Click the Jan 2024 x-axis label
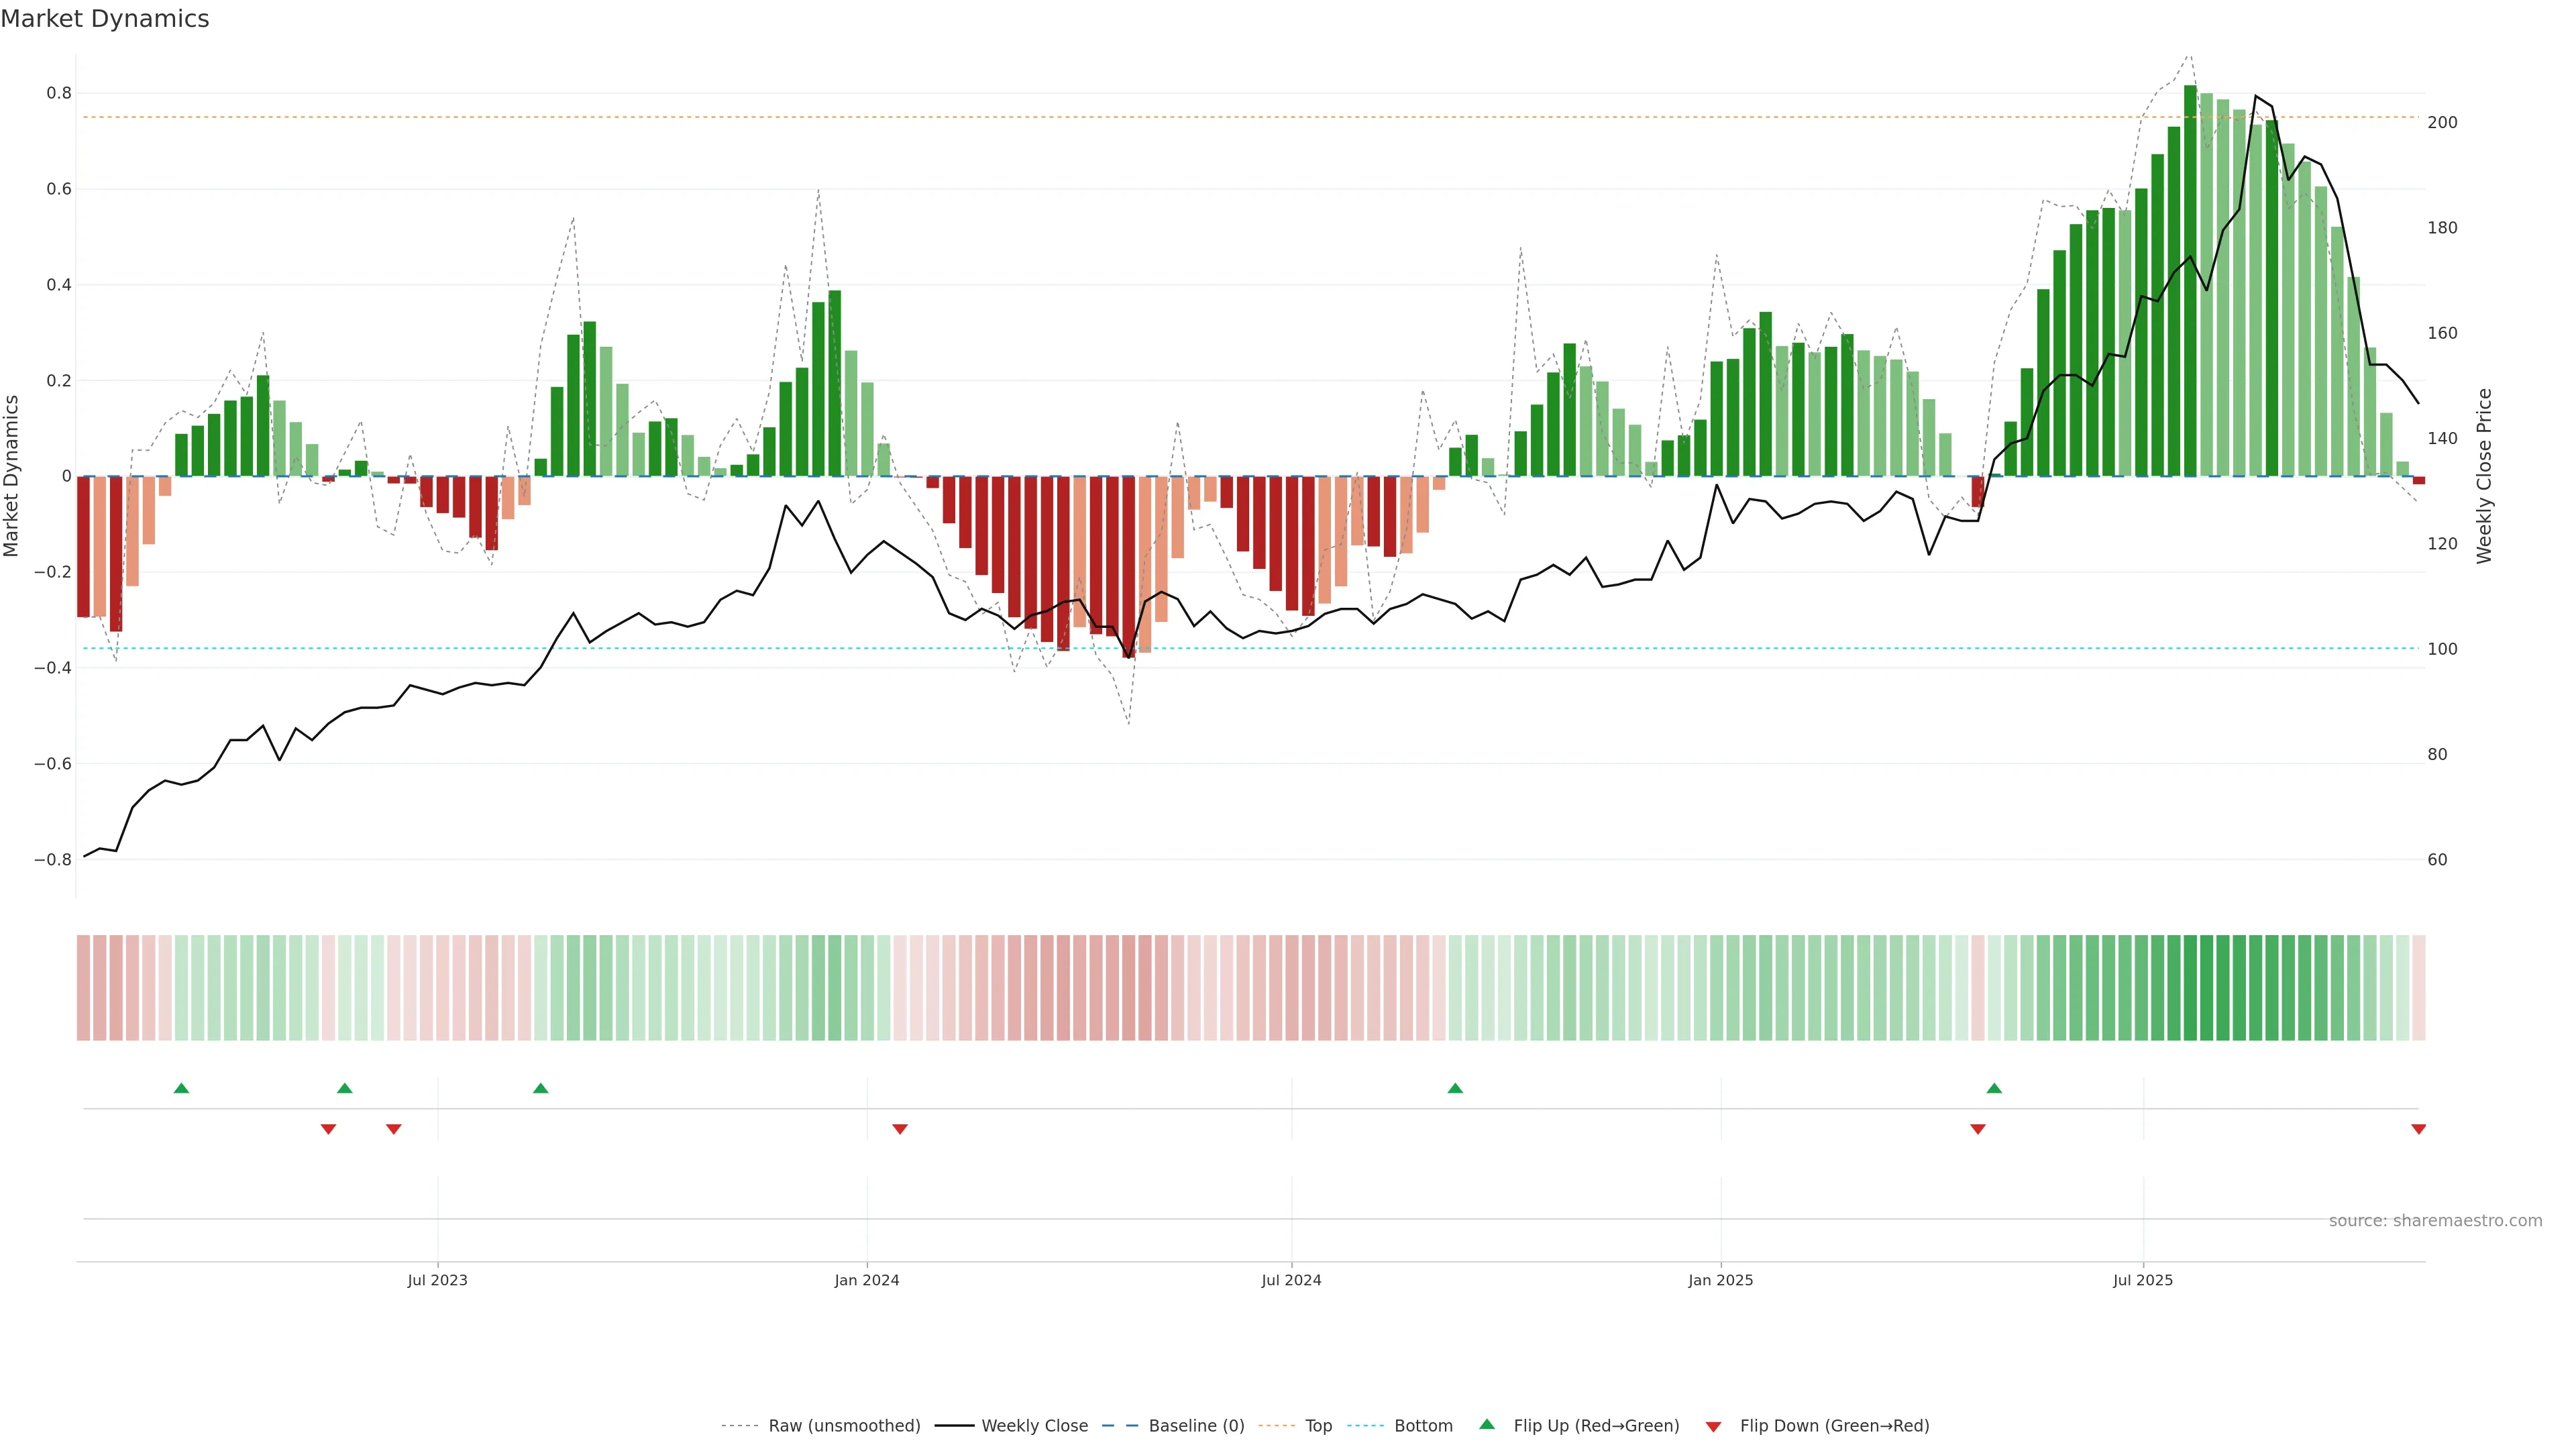Viewport: 2576px width, 1449px height. (x=867, y=1280)
